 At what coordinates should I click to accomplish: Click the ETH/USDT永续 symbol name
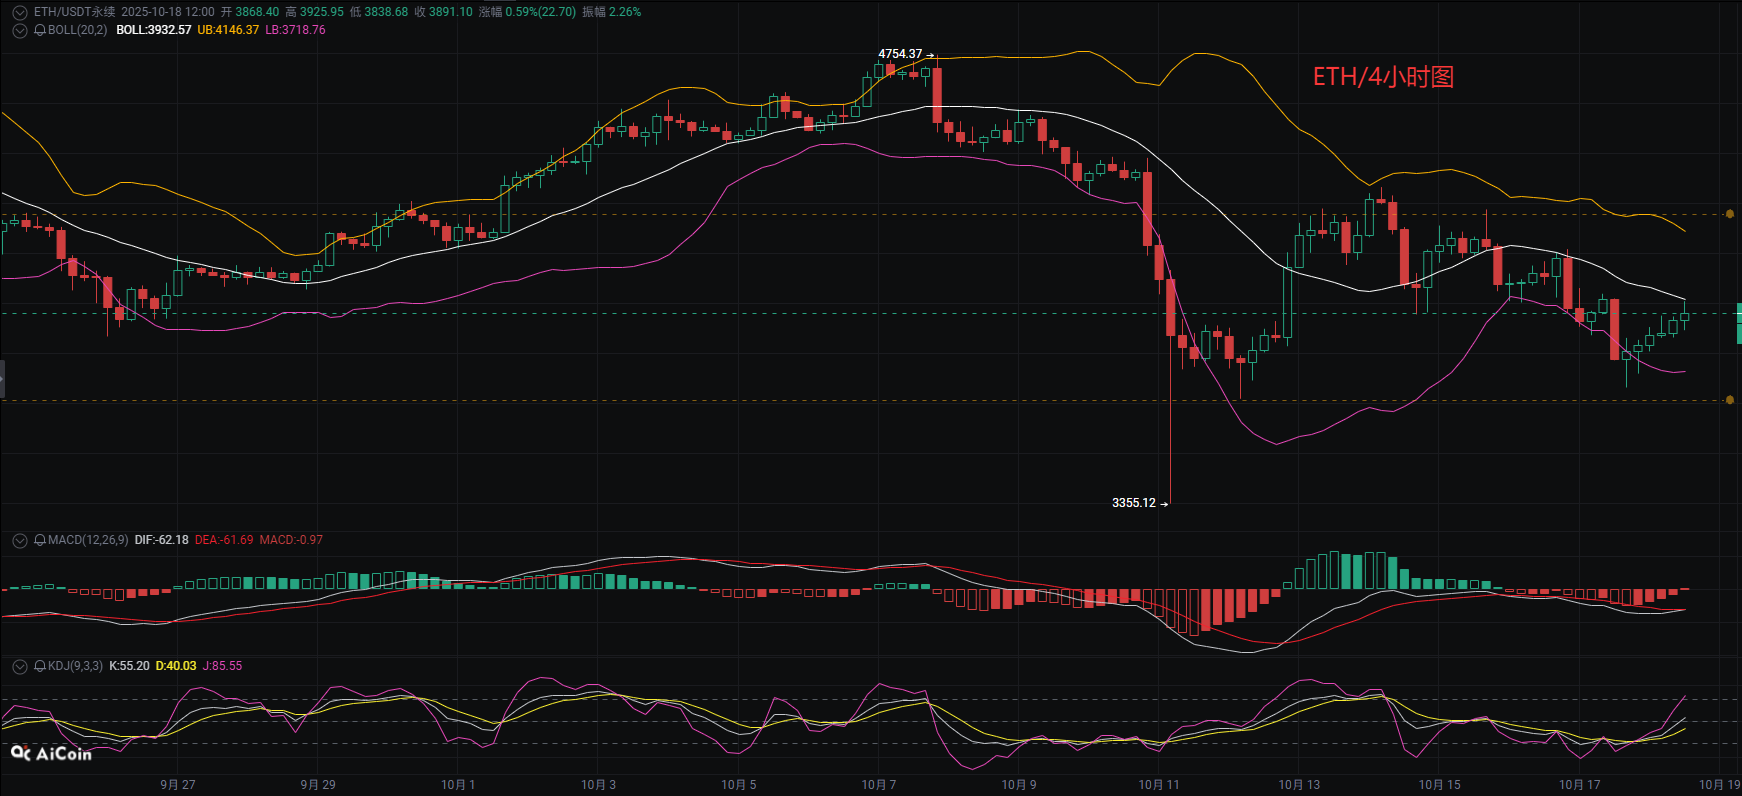click(x=75, y=12)
